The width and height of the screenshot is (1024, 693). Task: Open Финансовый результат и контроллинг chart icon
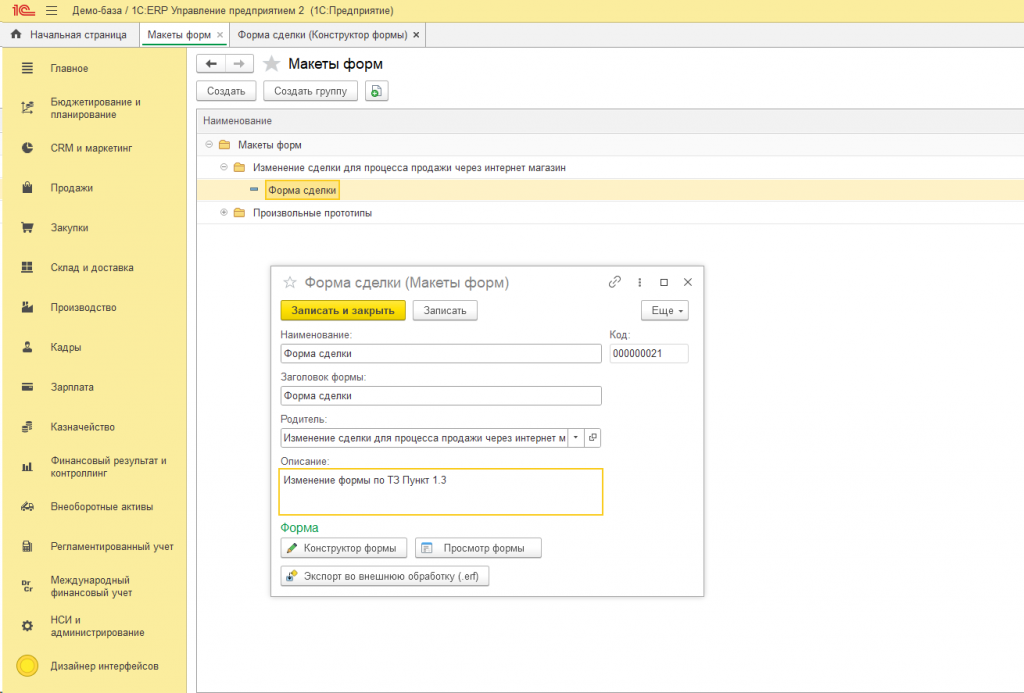tap(27, 466)
